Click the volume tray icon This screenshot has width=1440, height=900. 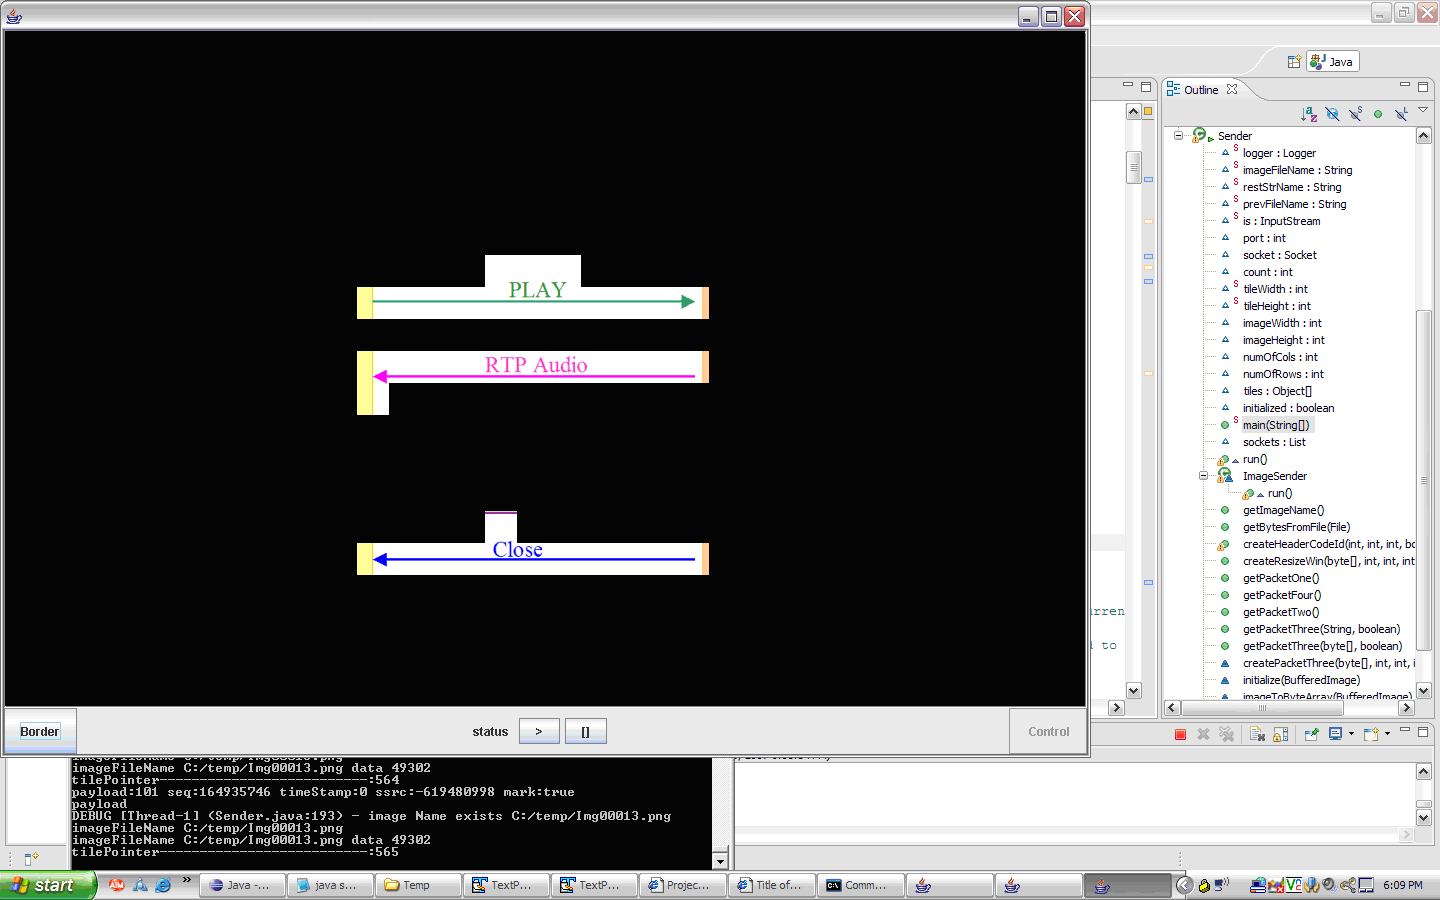tap(1329, 885)
